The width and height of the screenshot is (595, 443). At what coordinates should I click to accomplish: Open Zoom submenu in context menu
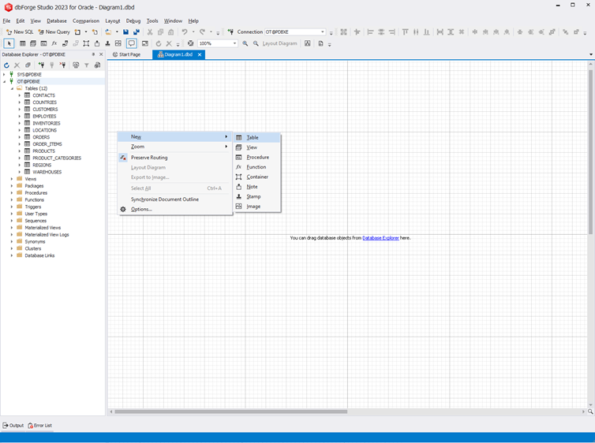(175, 147)
